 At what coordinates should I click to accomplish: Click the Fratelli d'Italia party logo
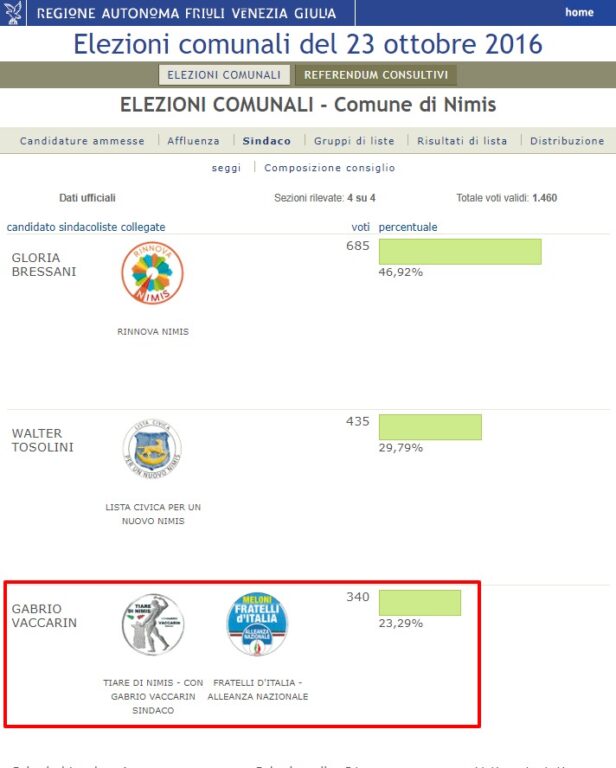tap(257, 624)
